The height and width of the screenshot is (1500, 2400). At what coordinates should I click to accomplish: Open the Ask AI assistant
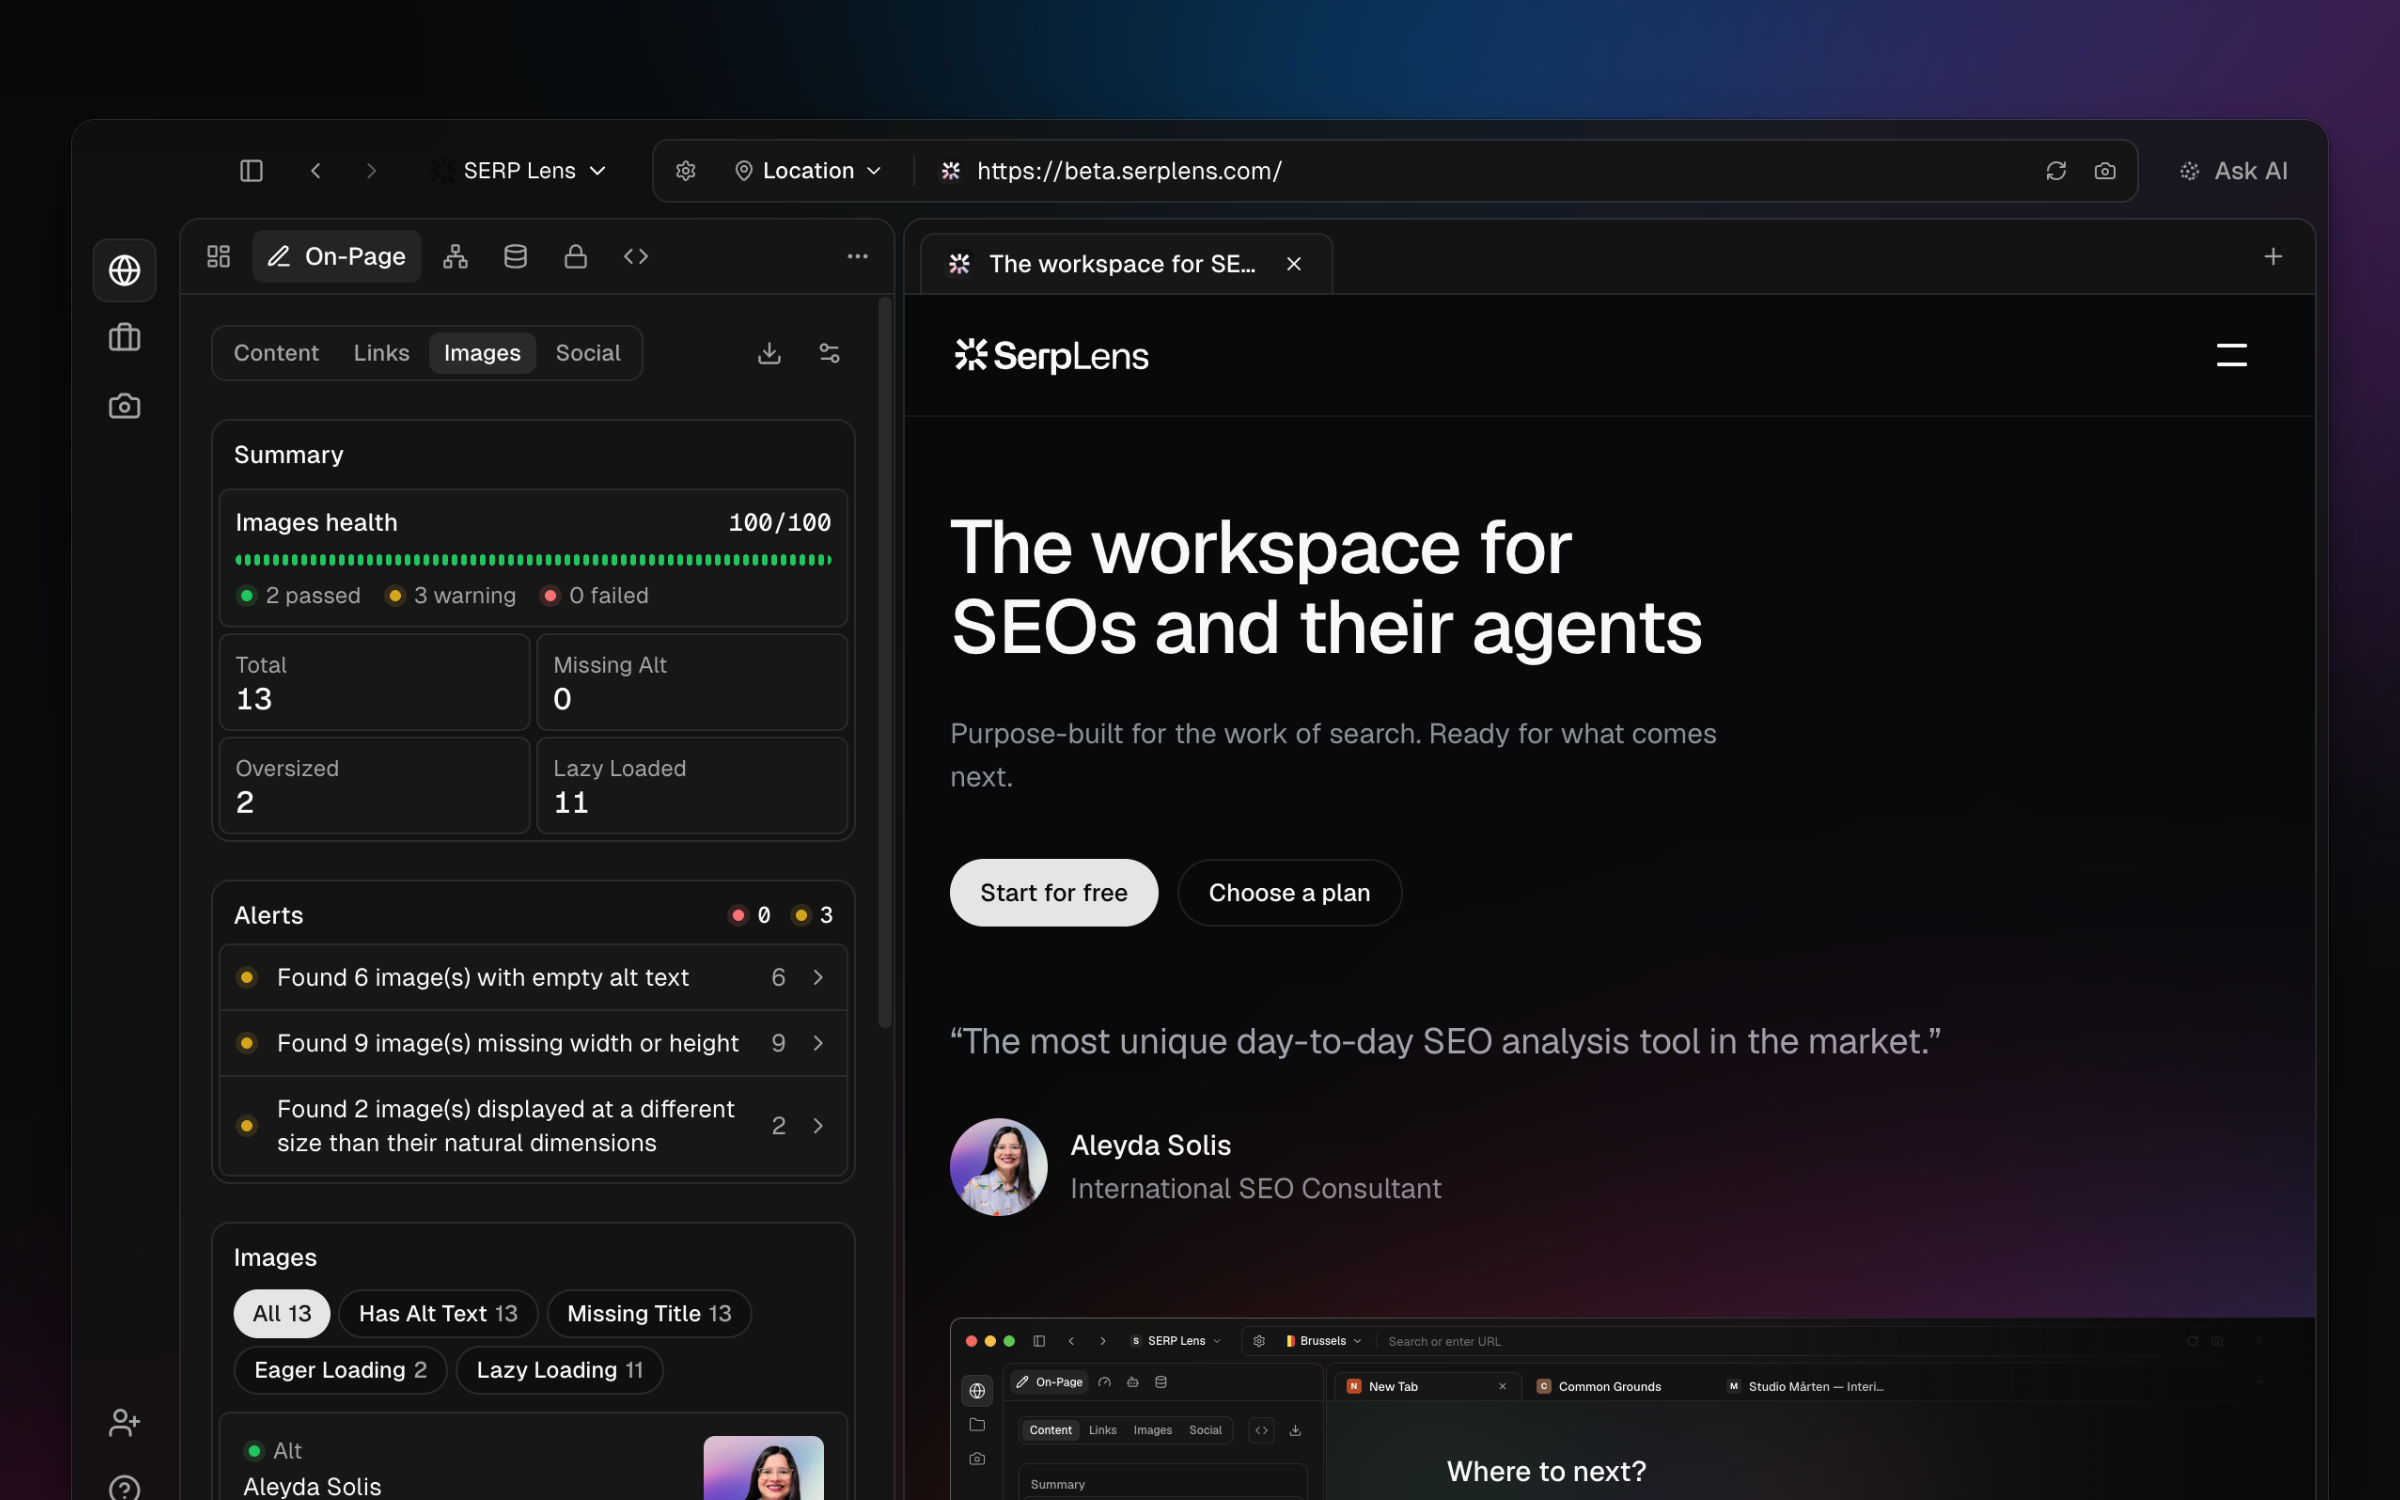click(2234, 171)
